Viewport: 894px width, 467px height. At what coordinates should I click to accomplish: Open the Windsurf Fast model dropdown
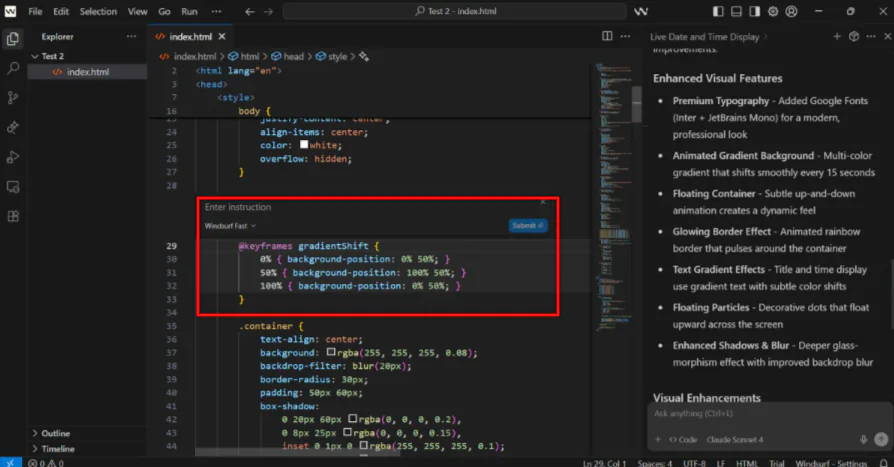[x=230, y=226]
